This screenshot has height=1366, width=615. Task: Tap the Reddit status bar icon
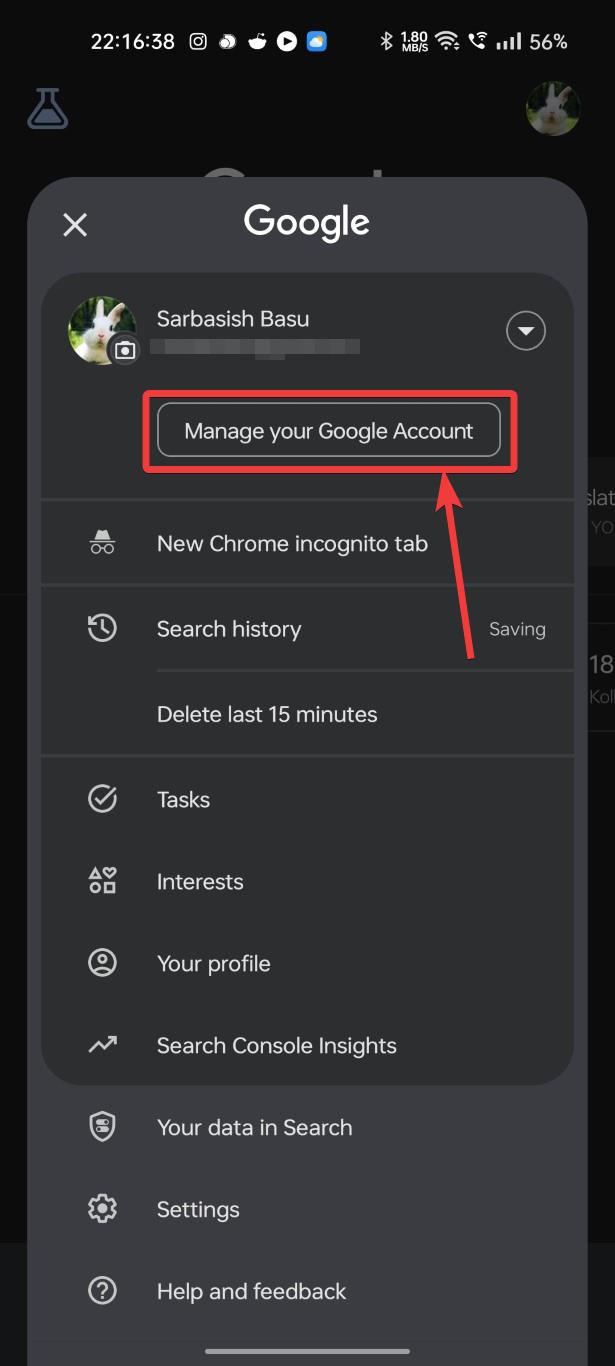click(x=257, y=42)
